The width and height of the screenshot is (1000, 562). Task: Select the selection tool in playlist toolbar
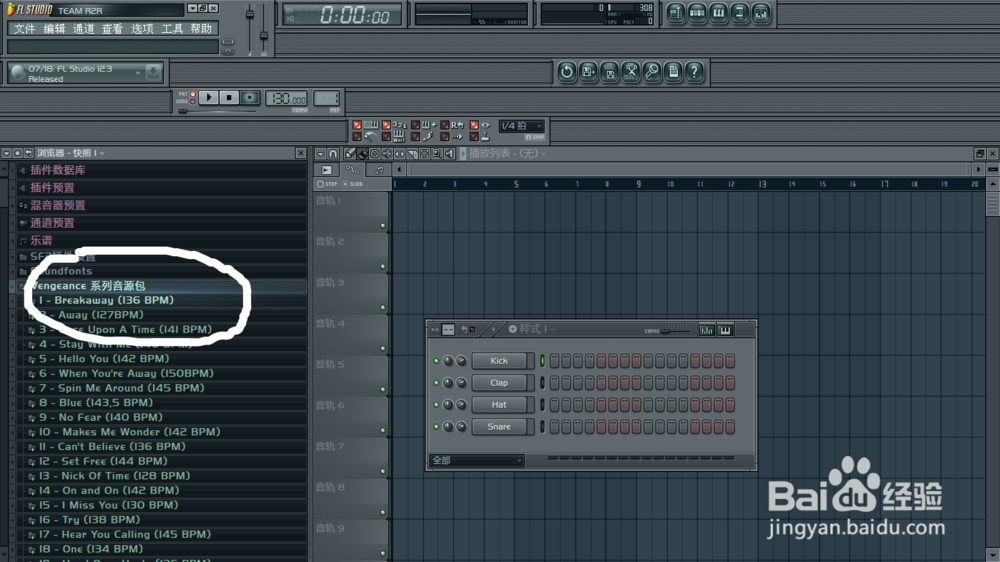point(425,154)
